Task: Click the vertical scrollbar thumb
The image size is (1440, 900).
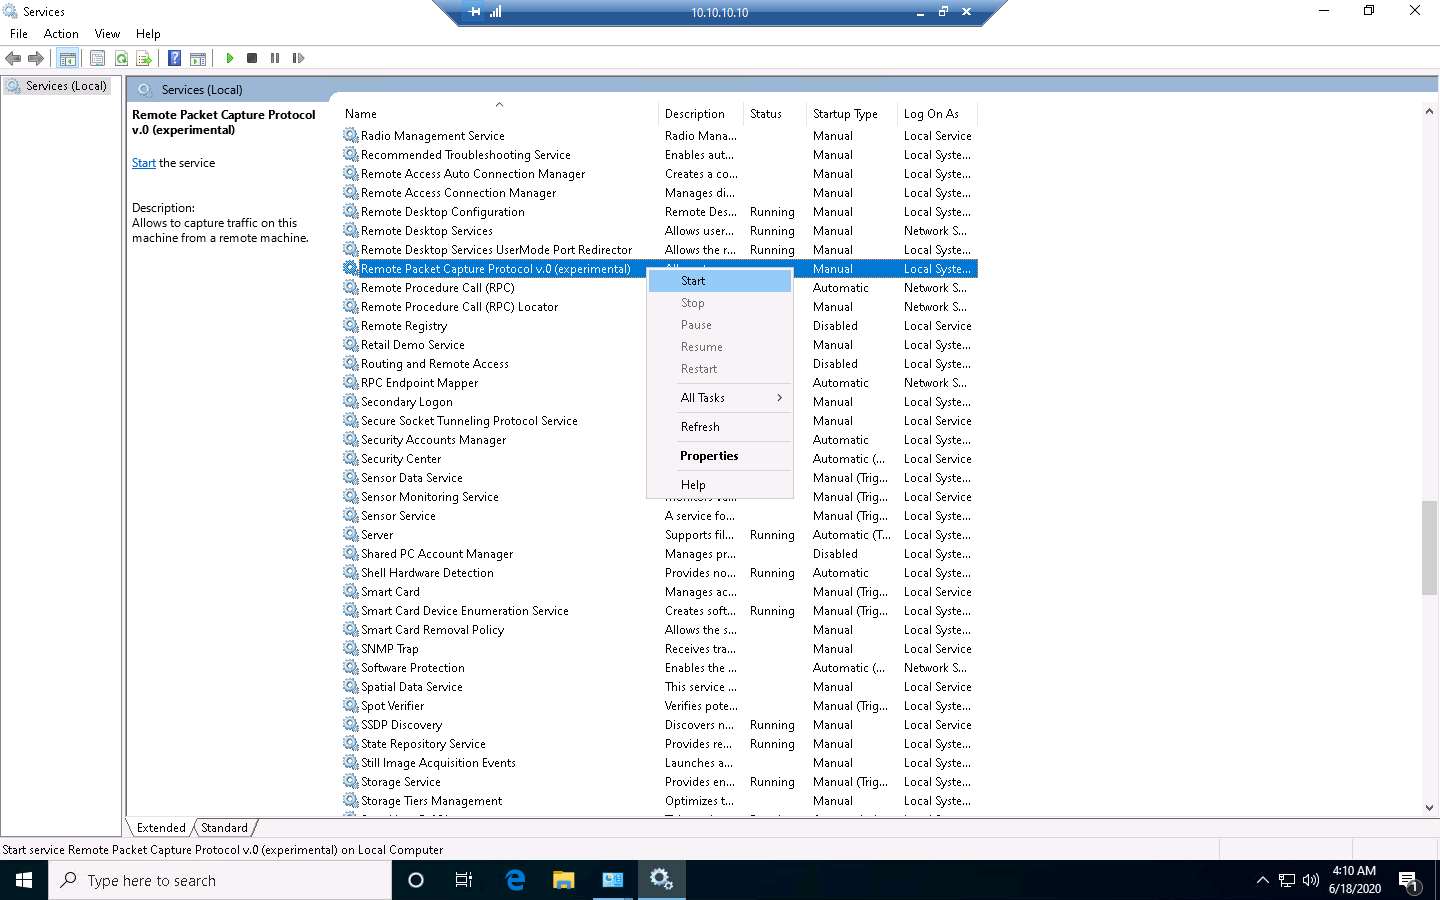Action: pos(1429,548)
